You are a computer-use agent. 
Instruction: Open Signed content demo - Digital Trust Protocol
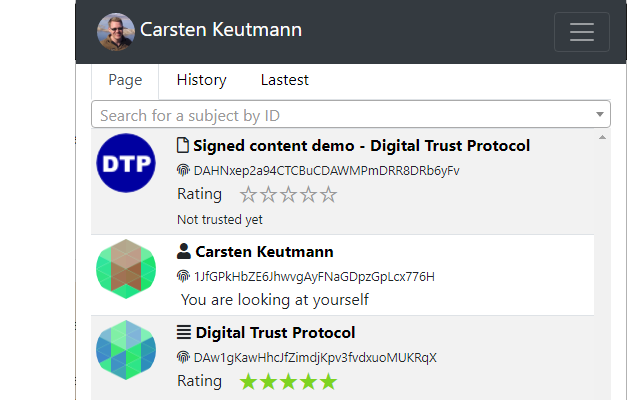pos(361,146)
